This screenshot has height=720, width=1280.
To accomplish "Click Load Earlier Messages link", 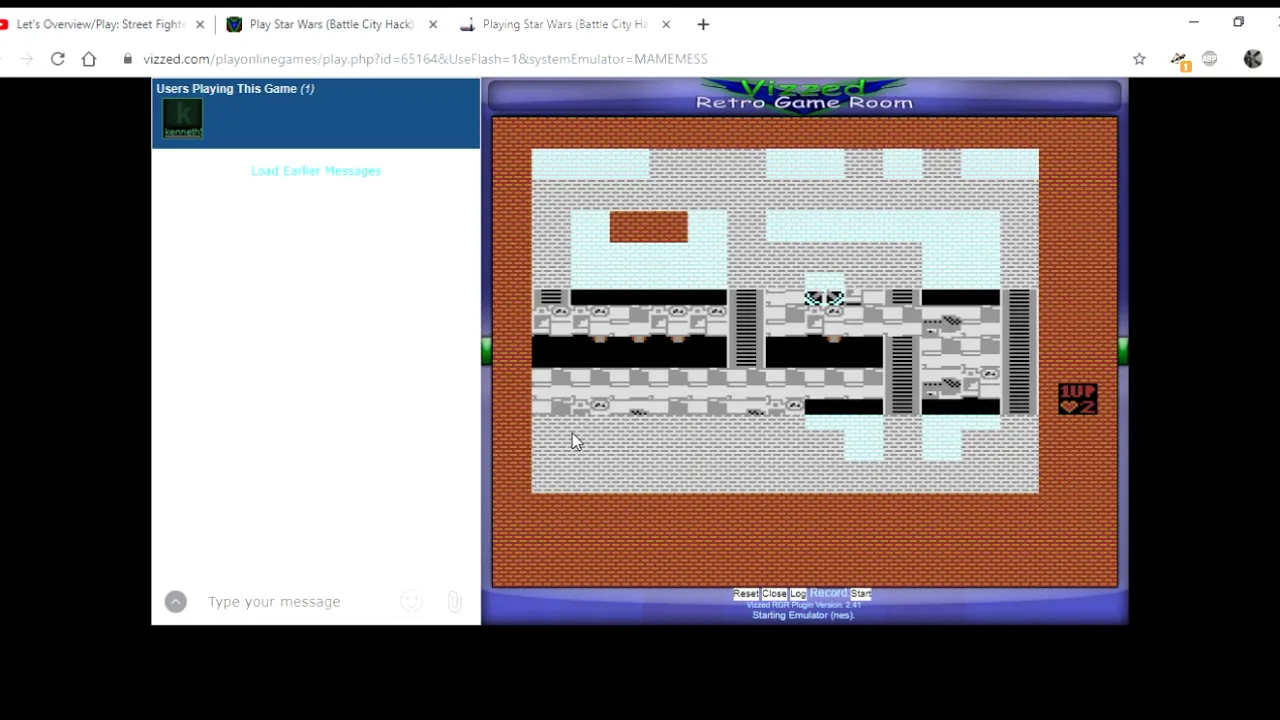I will tap(316, 171).
